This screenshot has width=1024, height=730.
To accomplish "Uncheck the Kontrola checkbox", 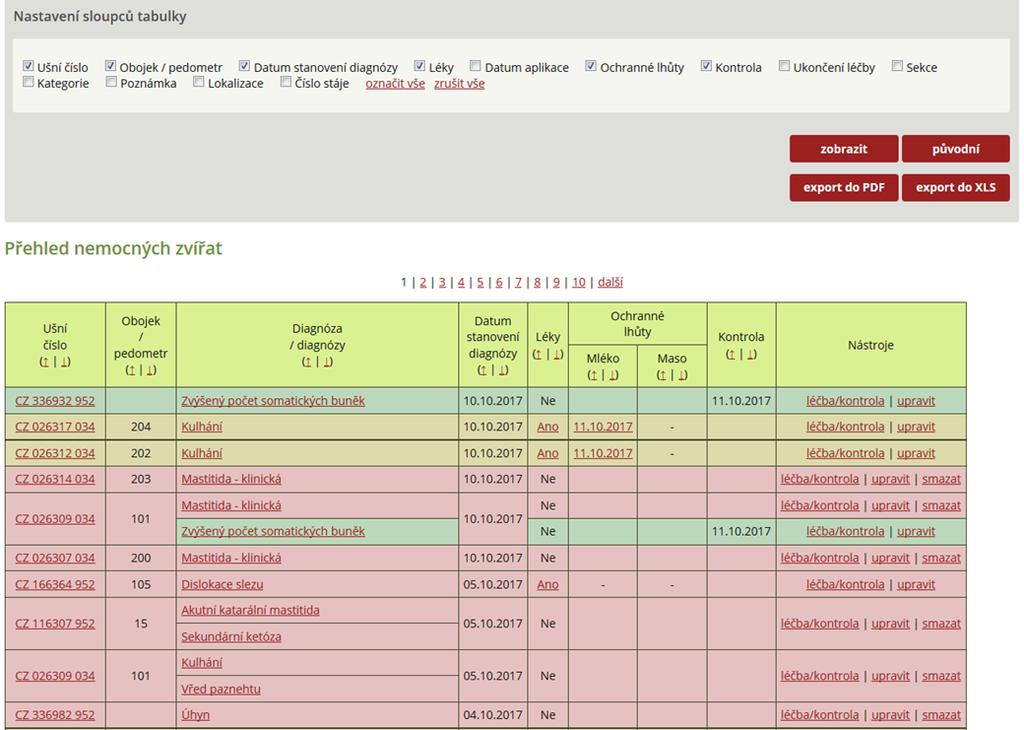I will coord(706,66).
